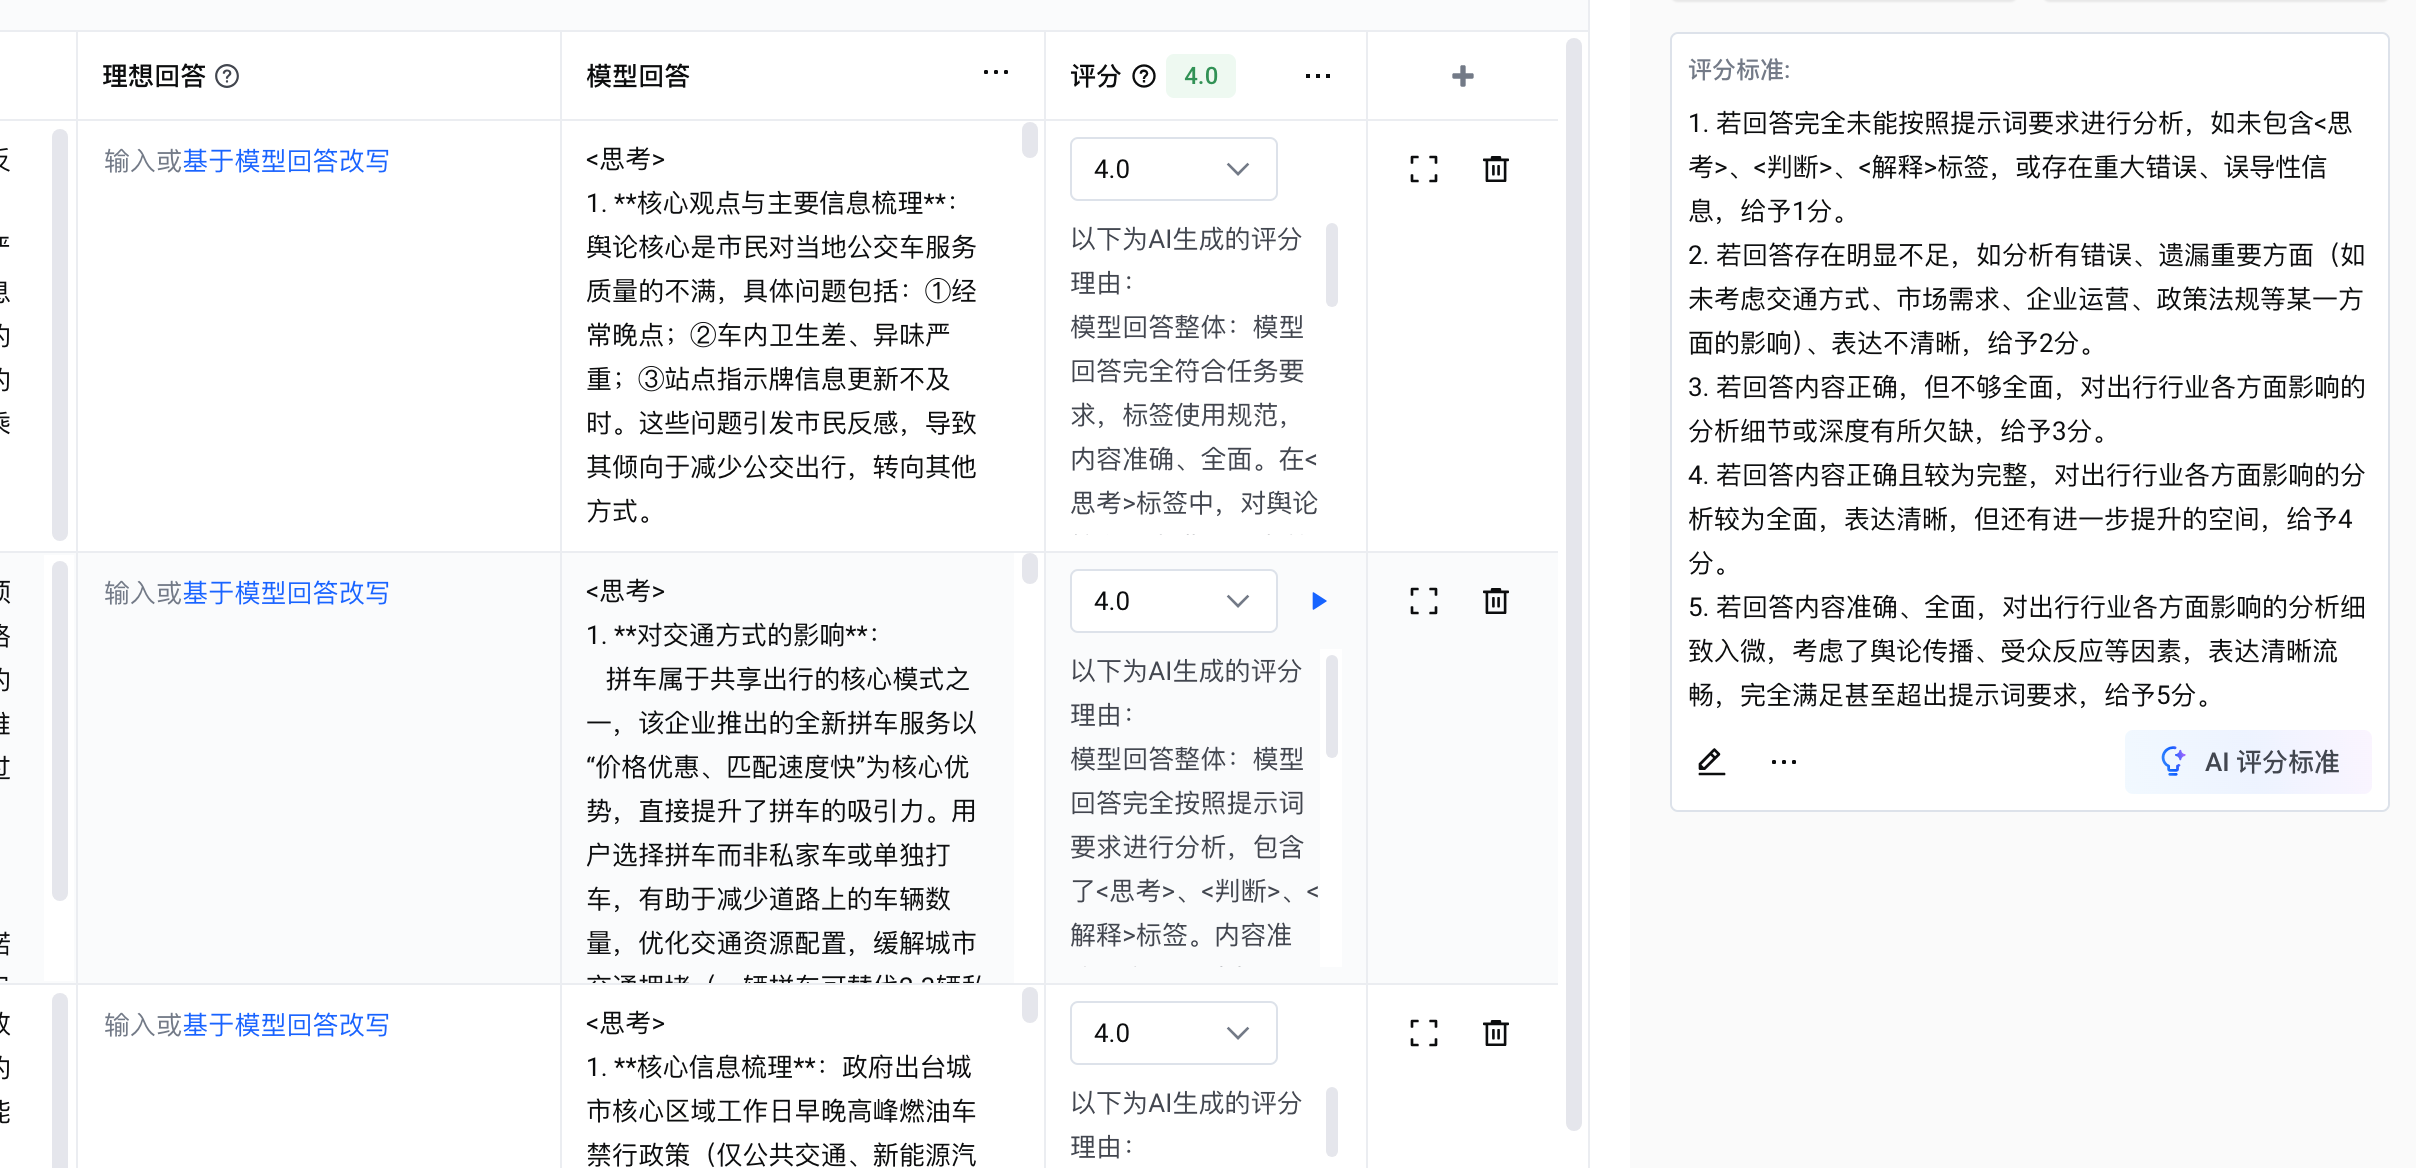This screenshot has width=2416, height=1168.
Task: Open the 模型回答 column more-options menu
Action: (x=995, y=73)
